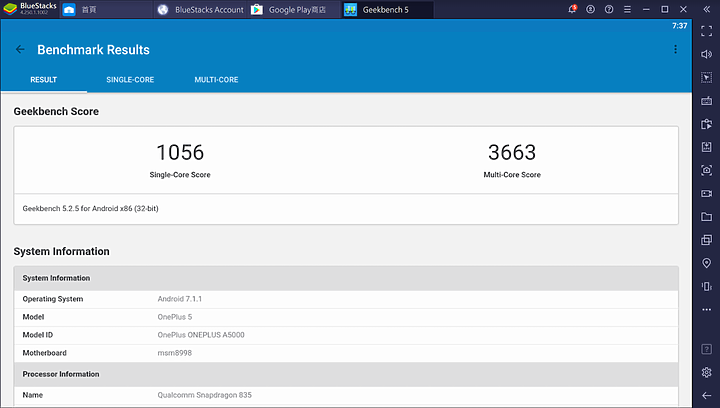Screen dimensions: 720x408
Task: Switch to the MULTI-CORE tab
Action: [216, 80]
